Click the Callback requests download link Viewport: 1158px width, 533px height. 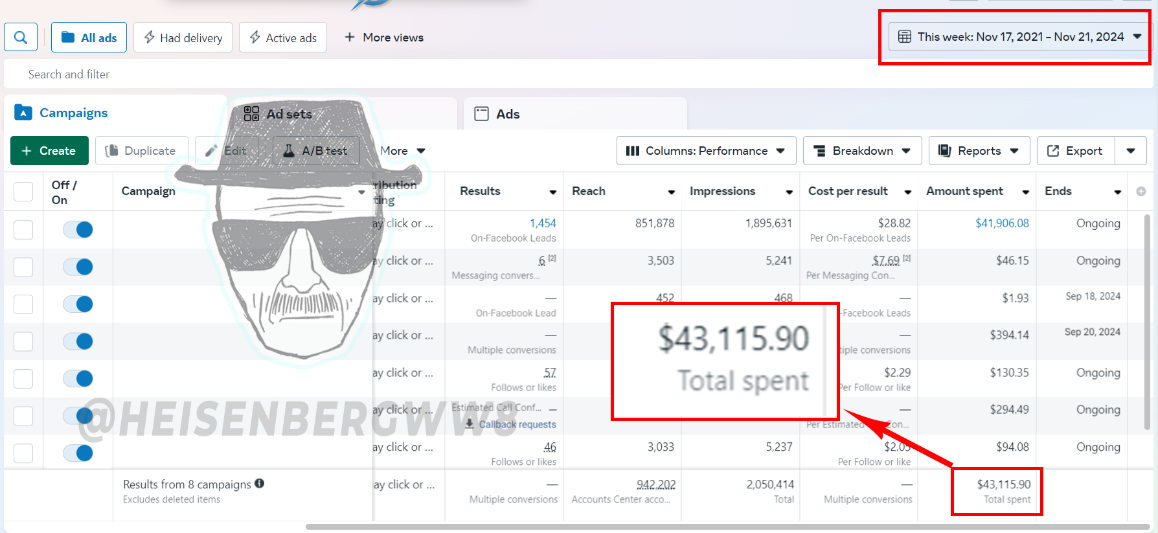coord(510,424)
